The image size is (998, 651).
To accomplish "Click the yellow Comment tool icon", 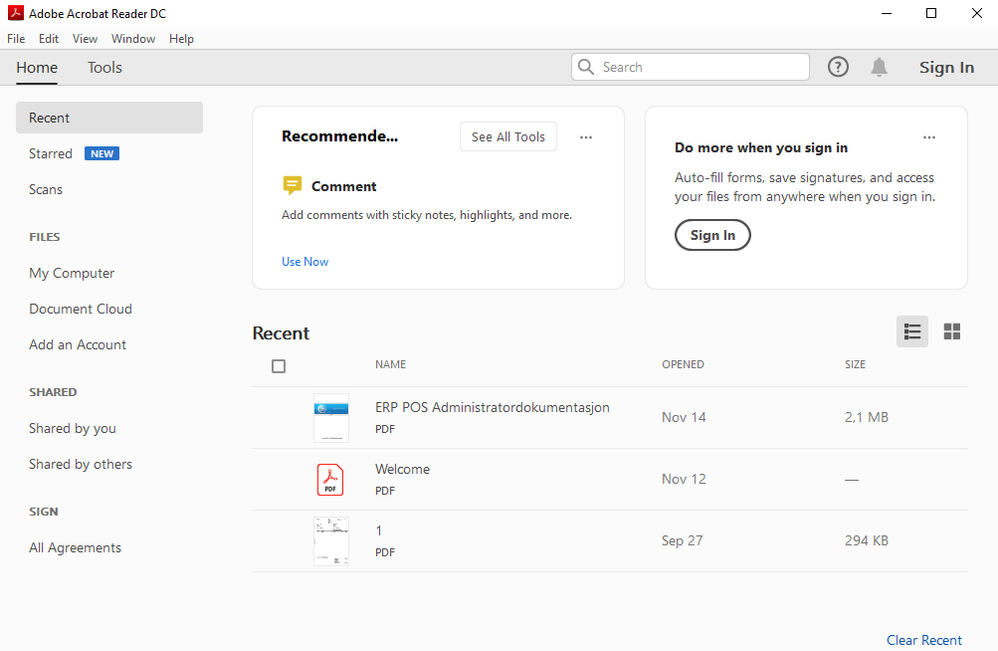I will (x=292, y=186).
